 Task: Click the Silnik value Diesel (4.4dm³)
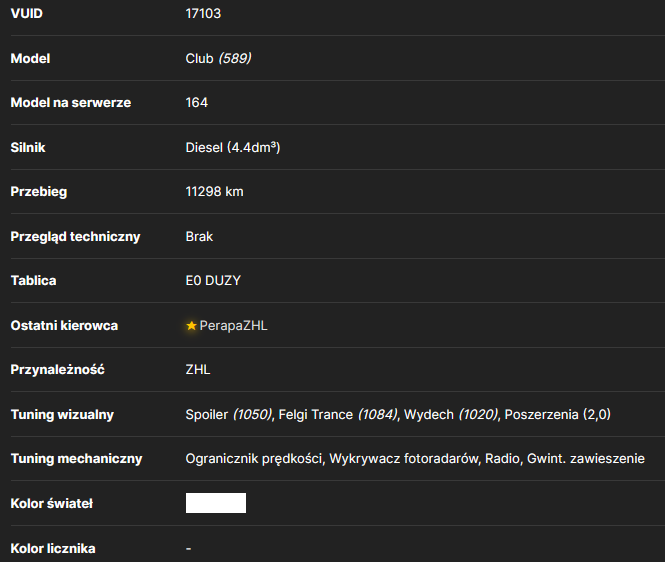233,148
